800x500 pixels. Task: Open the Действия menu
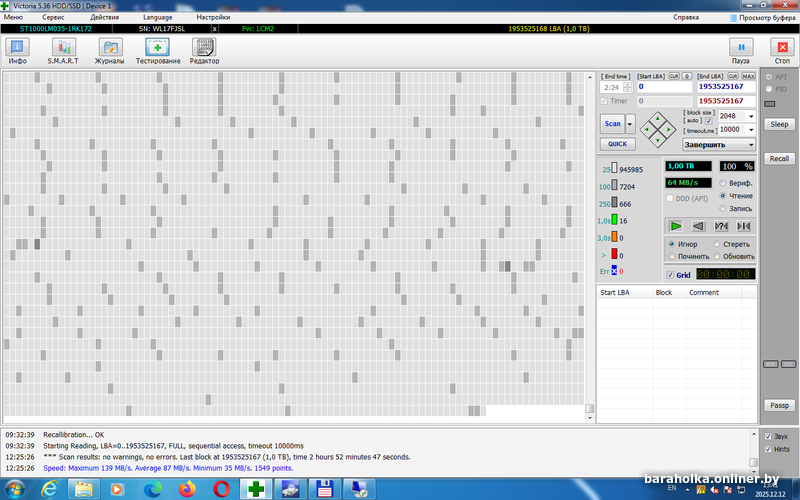click(105, 17)
